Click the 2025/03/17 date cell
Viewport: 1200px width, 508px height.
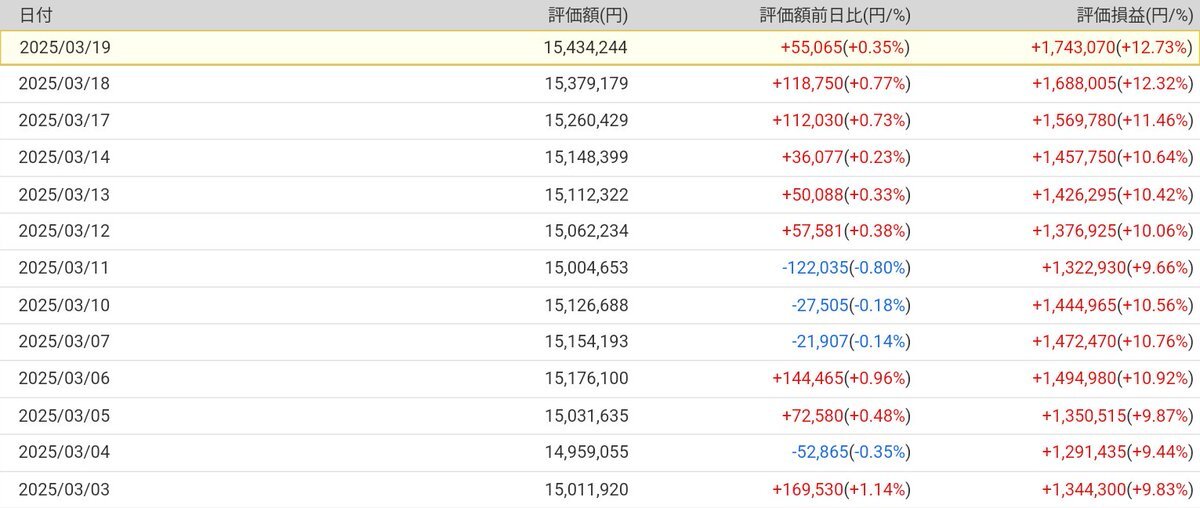point(64,120)
